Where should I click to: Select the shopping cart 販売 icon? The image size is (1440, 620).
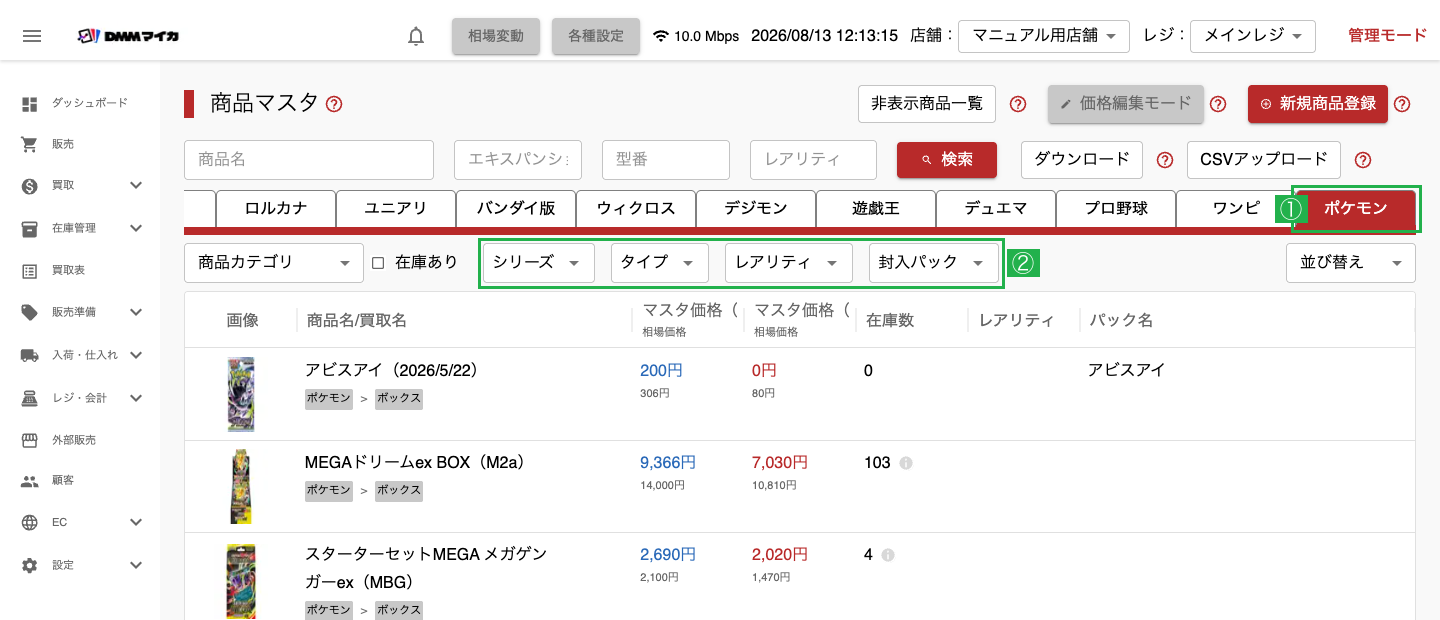tap(30, 144)
